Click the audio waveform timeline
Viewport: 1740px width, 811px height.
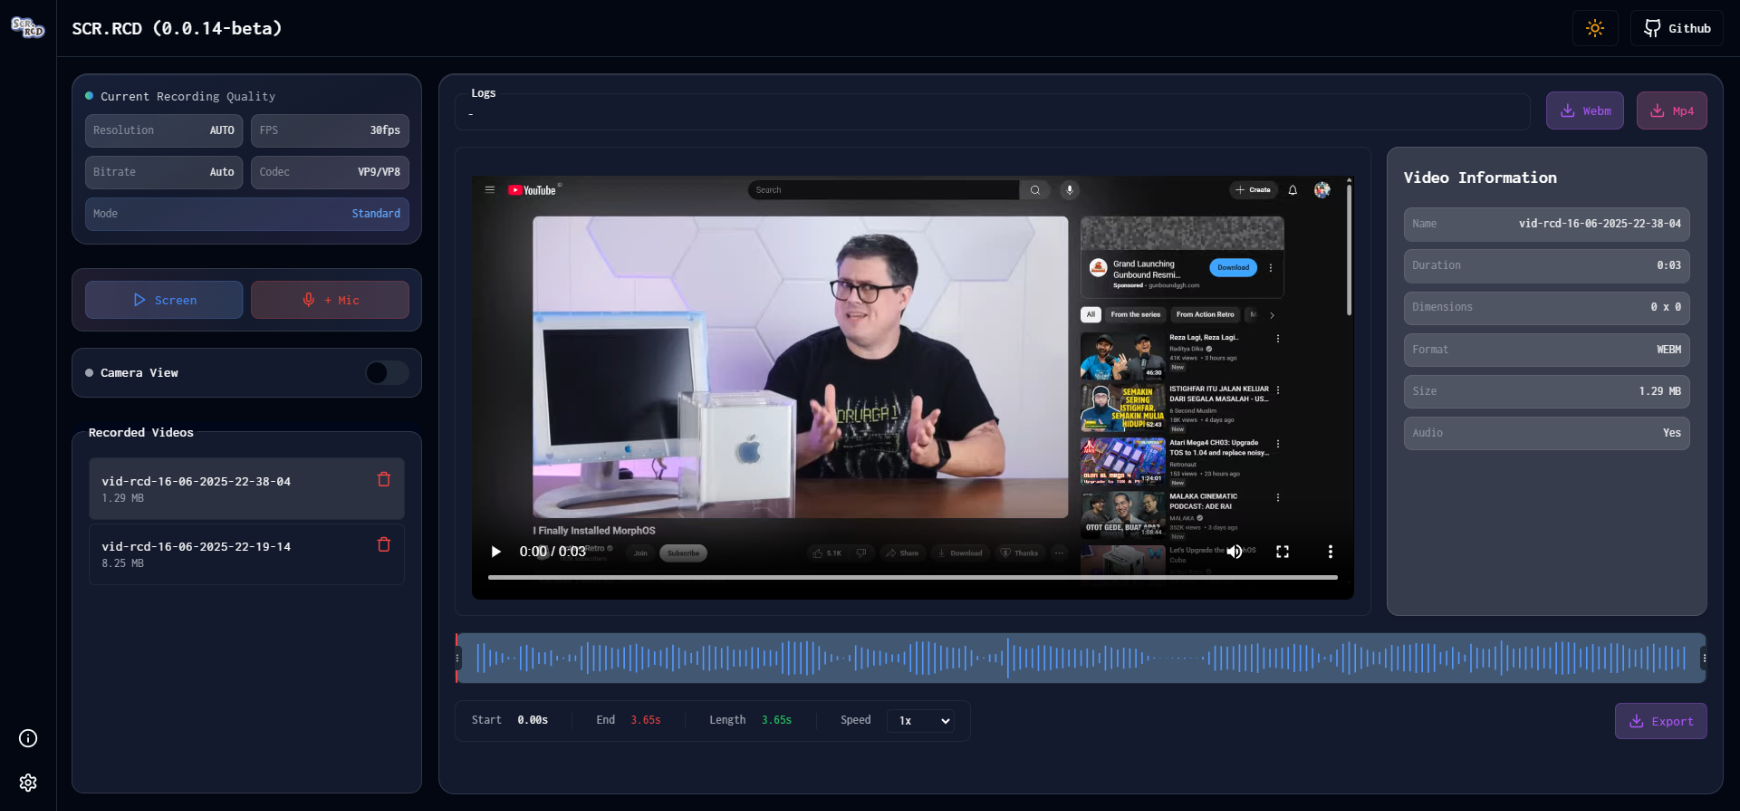click(x=1080, y=658)
